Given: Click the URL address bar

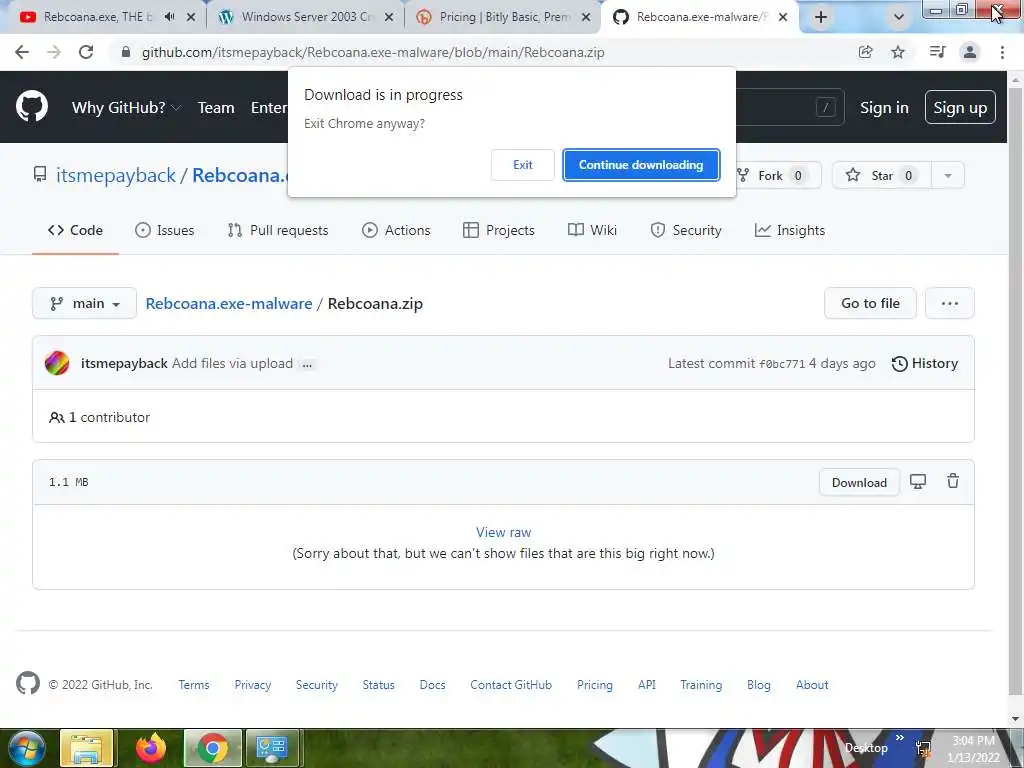Looking at the screenshot, I should 483,52.
